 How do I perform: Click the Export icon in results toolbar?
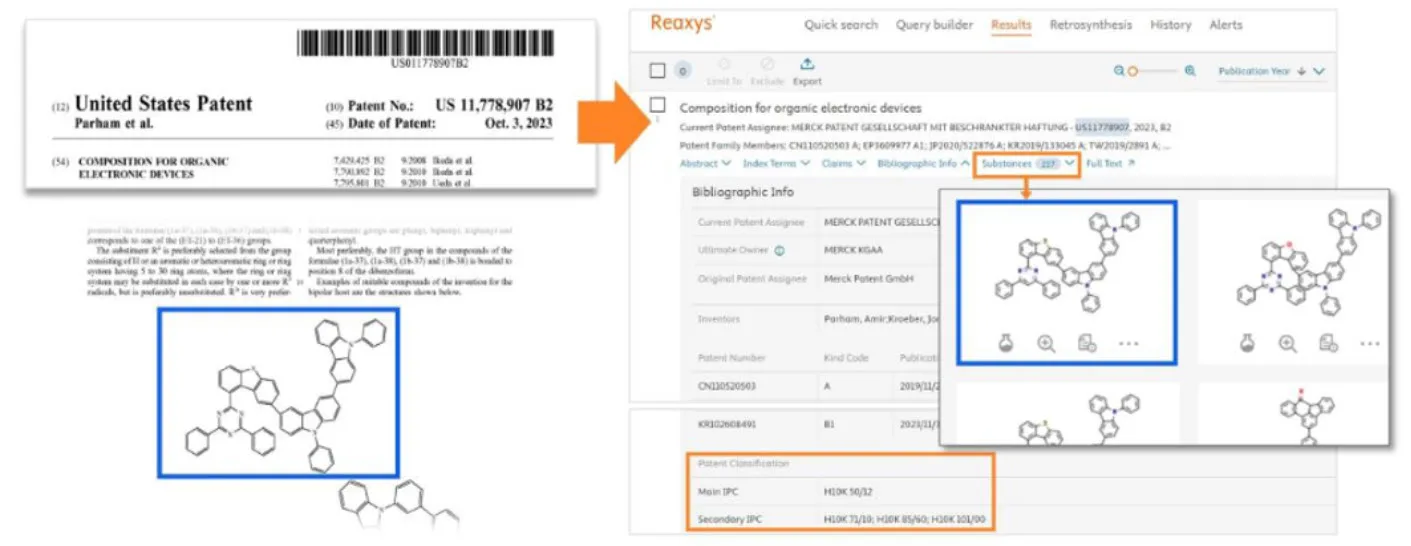(x=807, y=65)
